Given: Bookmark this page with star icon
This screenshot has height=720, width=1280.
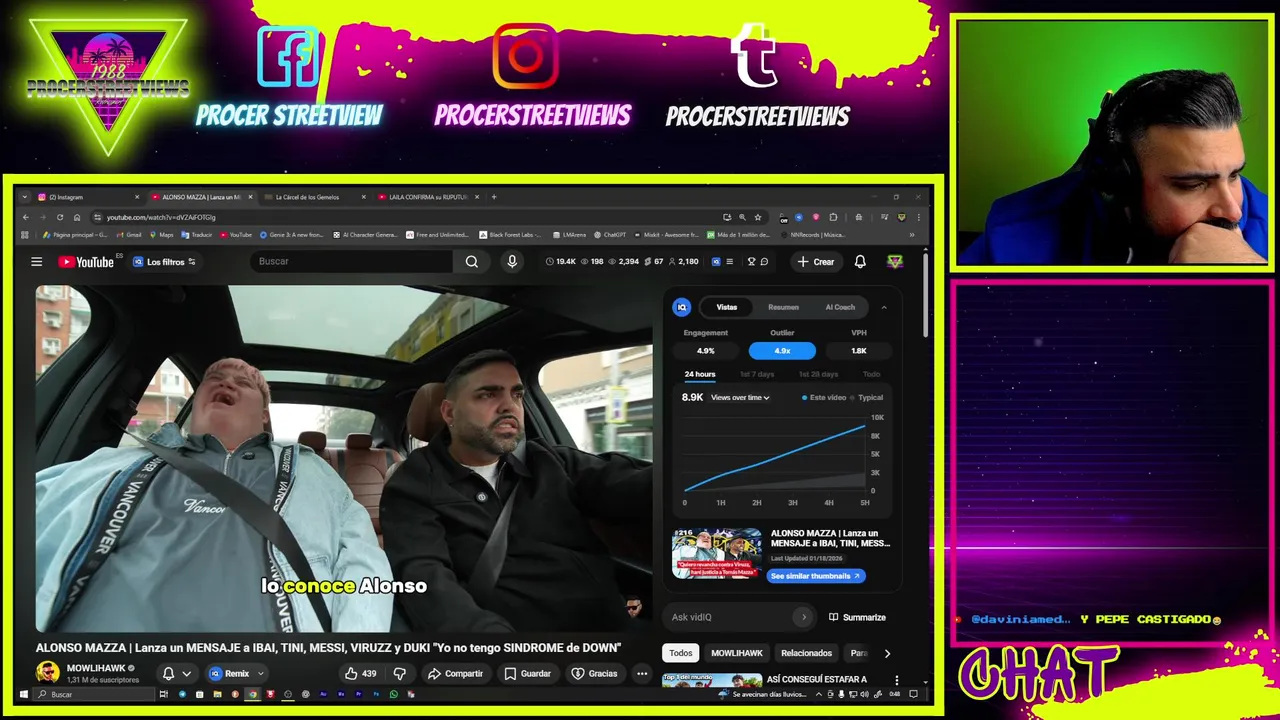Looking at the screenshot, I should pos(758,217).
